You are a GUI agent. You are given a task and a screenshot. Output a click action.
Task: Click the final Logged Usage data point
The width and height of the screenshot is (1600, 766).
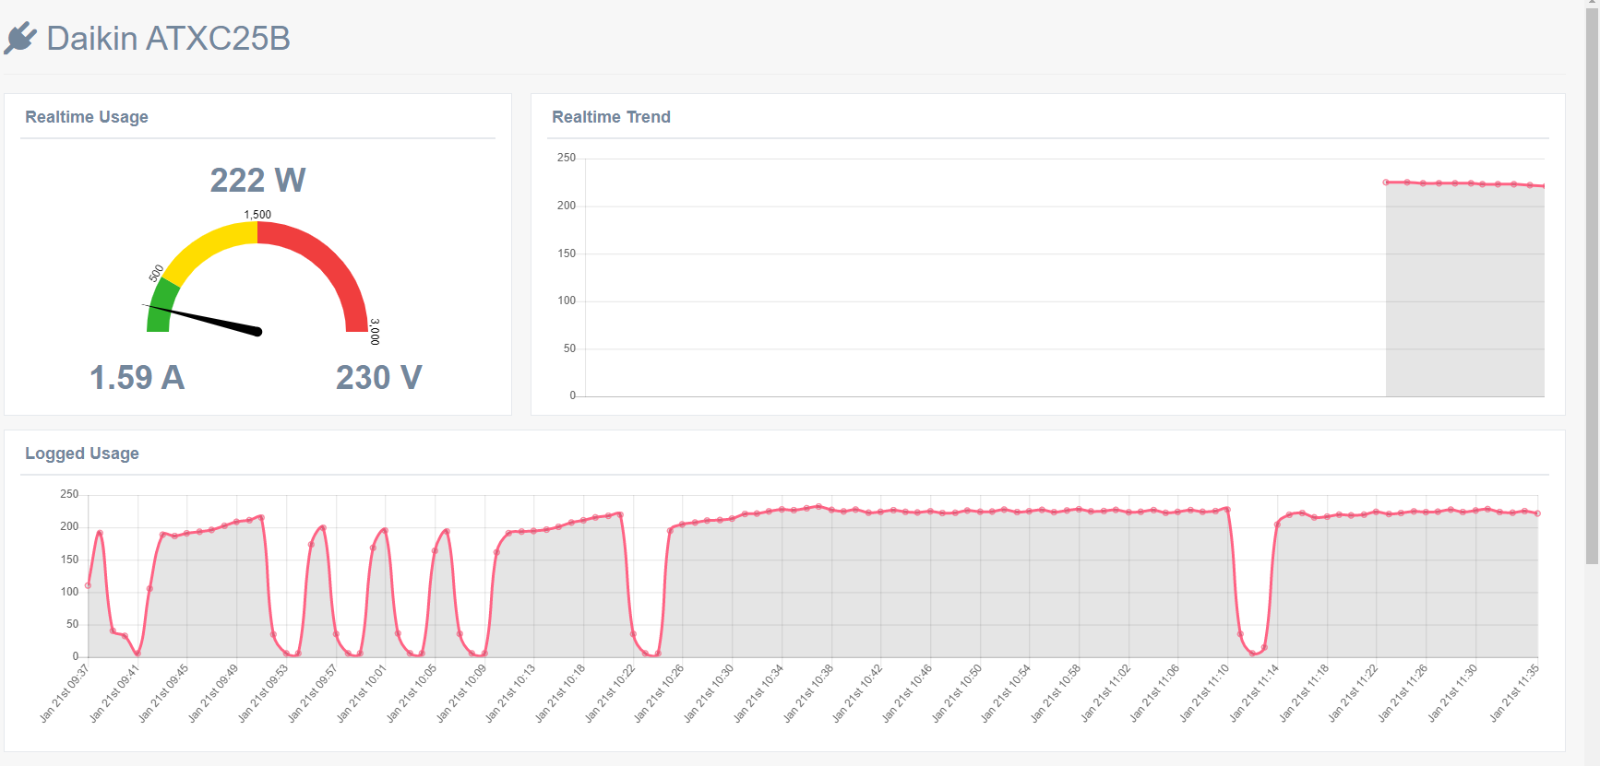pos(1538,514)
